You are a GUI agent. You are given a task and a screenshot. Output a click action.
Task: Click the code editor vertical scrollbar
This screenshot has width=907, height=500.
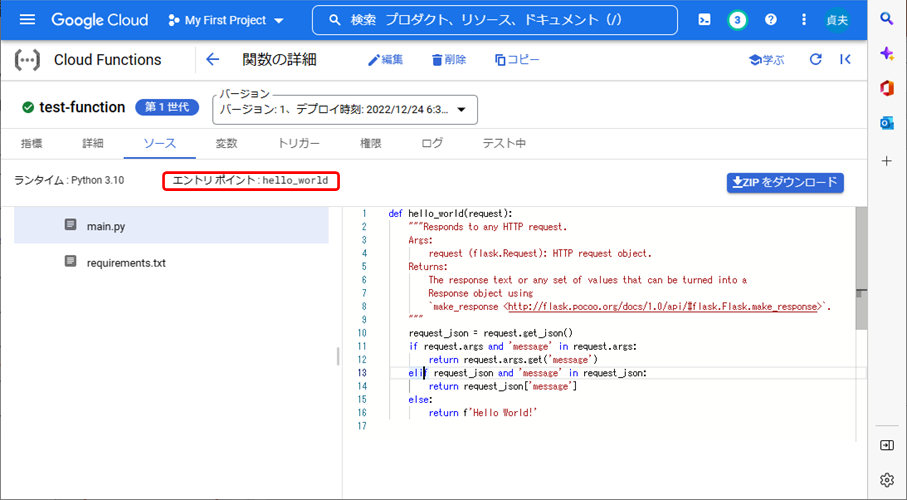861,270
